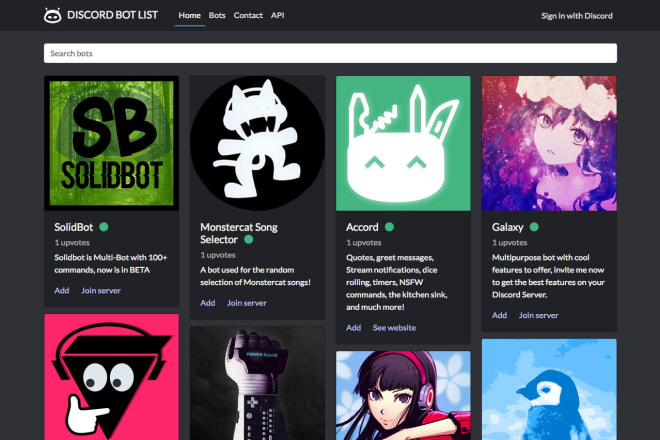The height and width of the screenshot is (440, 660).
Task: Click Accord's green online status dot
Action: tap(389, 227)
